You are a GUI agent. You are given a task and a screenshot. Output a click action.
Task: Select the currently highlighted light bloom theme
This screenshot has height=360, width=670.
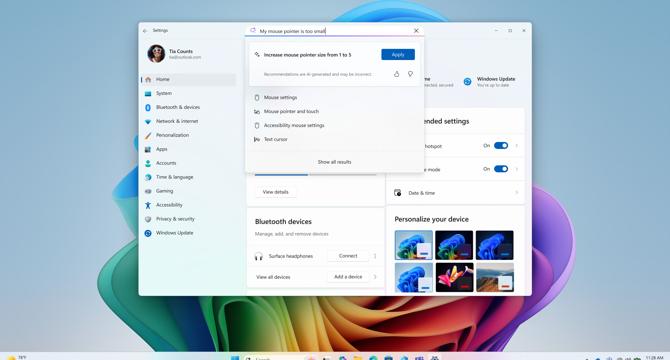click(414, 245)
